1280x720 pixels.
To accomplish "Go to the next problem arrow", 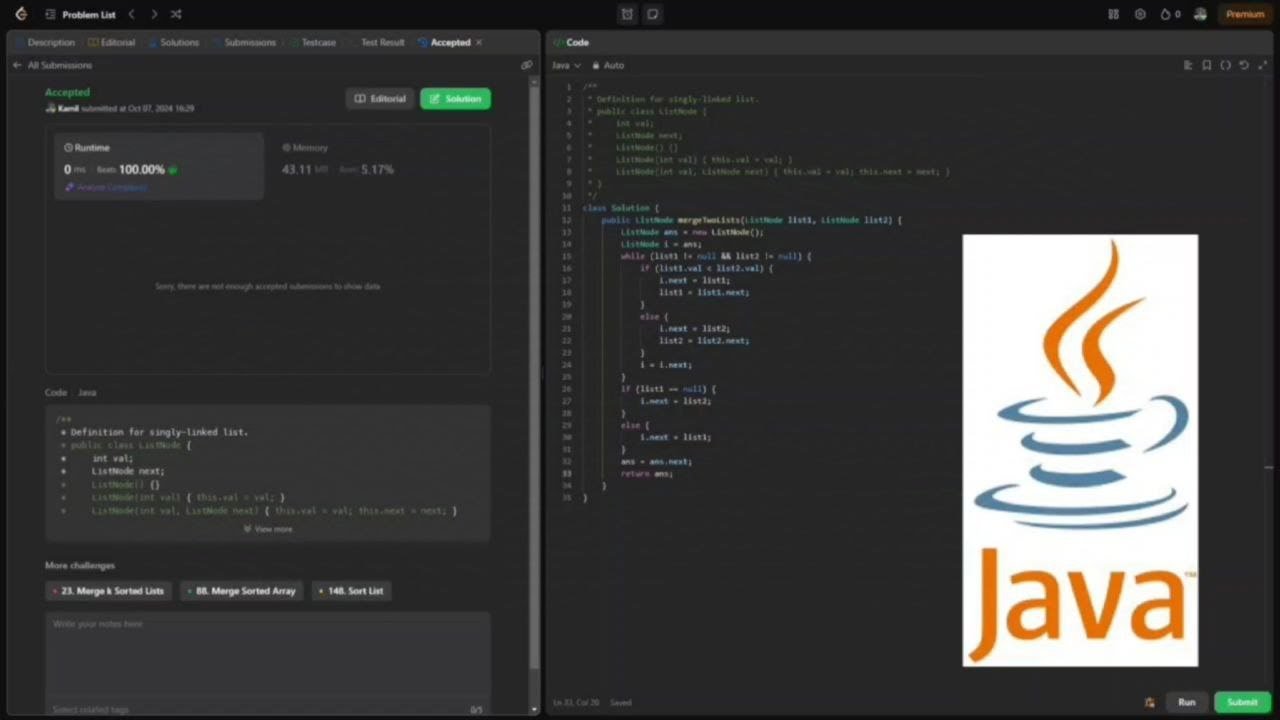I will point(154,15).
